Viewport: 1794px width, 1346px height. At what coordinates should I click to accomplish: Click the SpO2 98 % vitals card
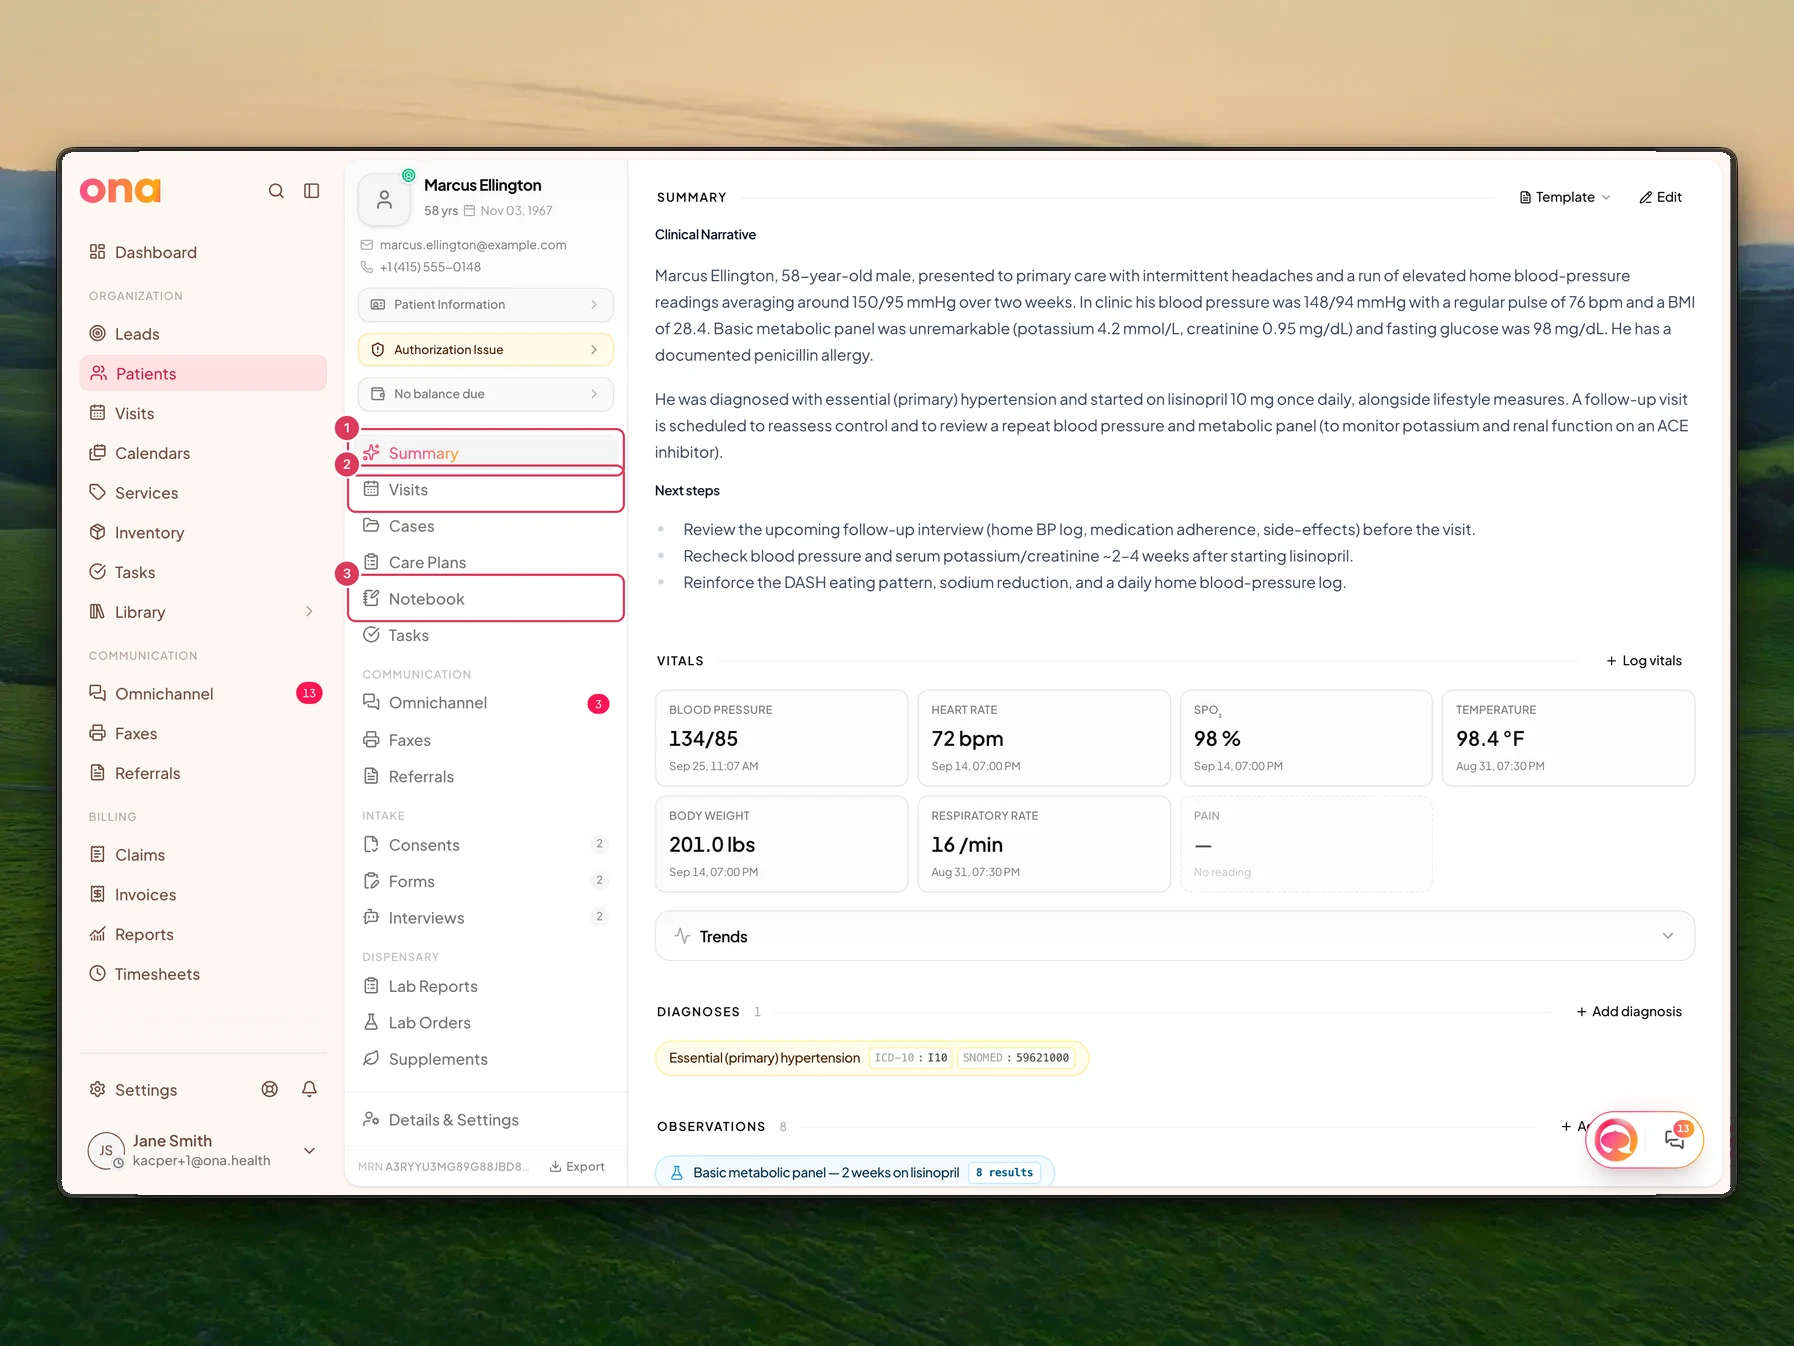click(1306, 738)
